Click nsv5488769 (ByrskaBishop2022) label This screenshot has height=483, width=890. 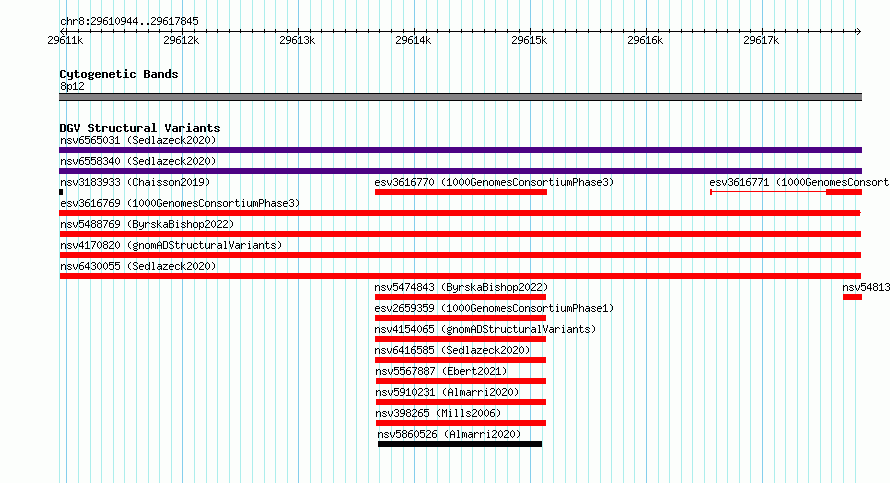point(147,224)
